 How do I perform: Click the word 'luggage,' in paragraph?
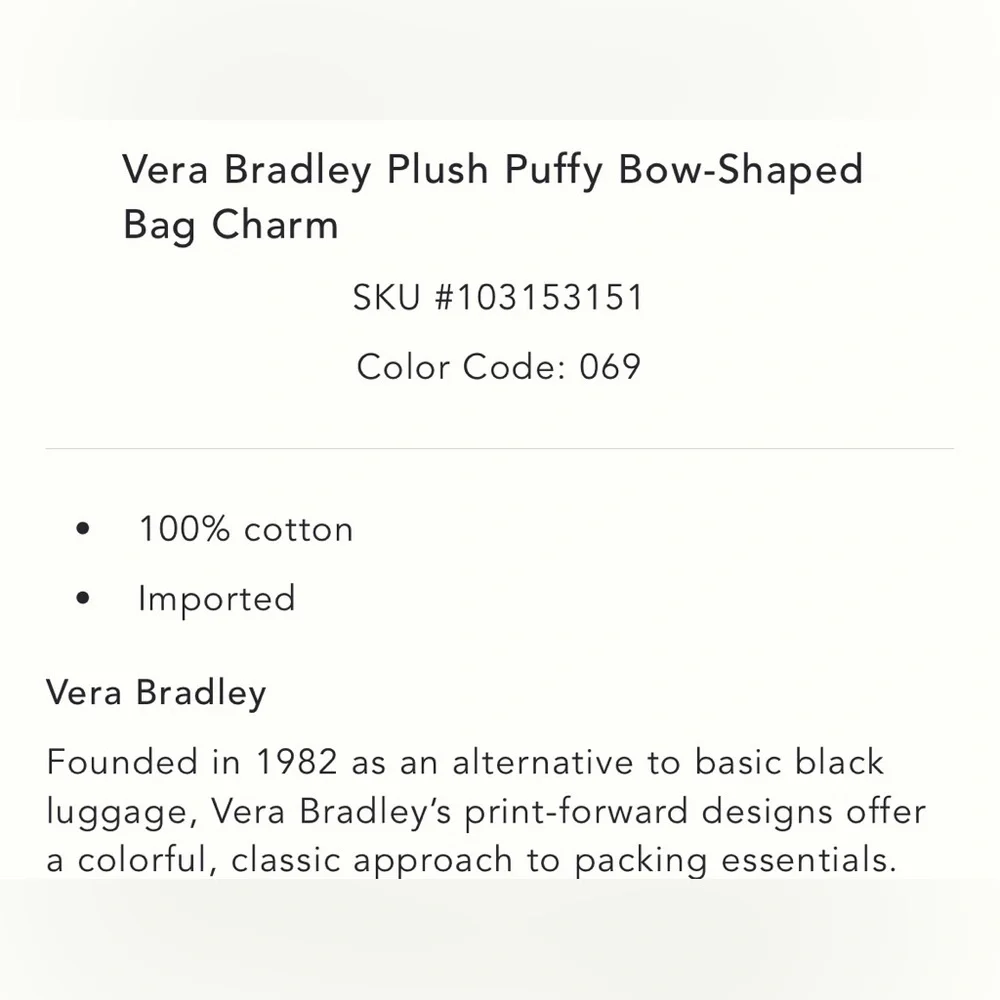[x=122, y=812]
